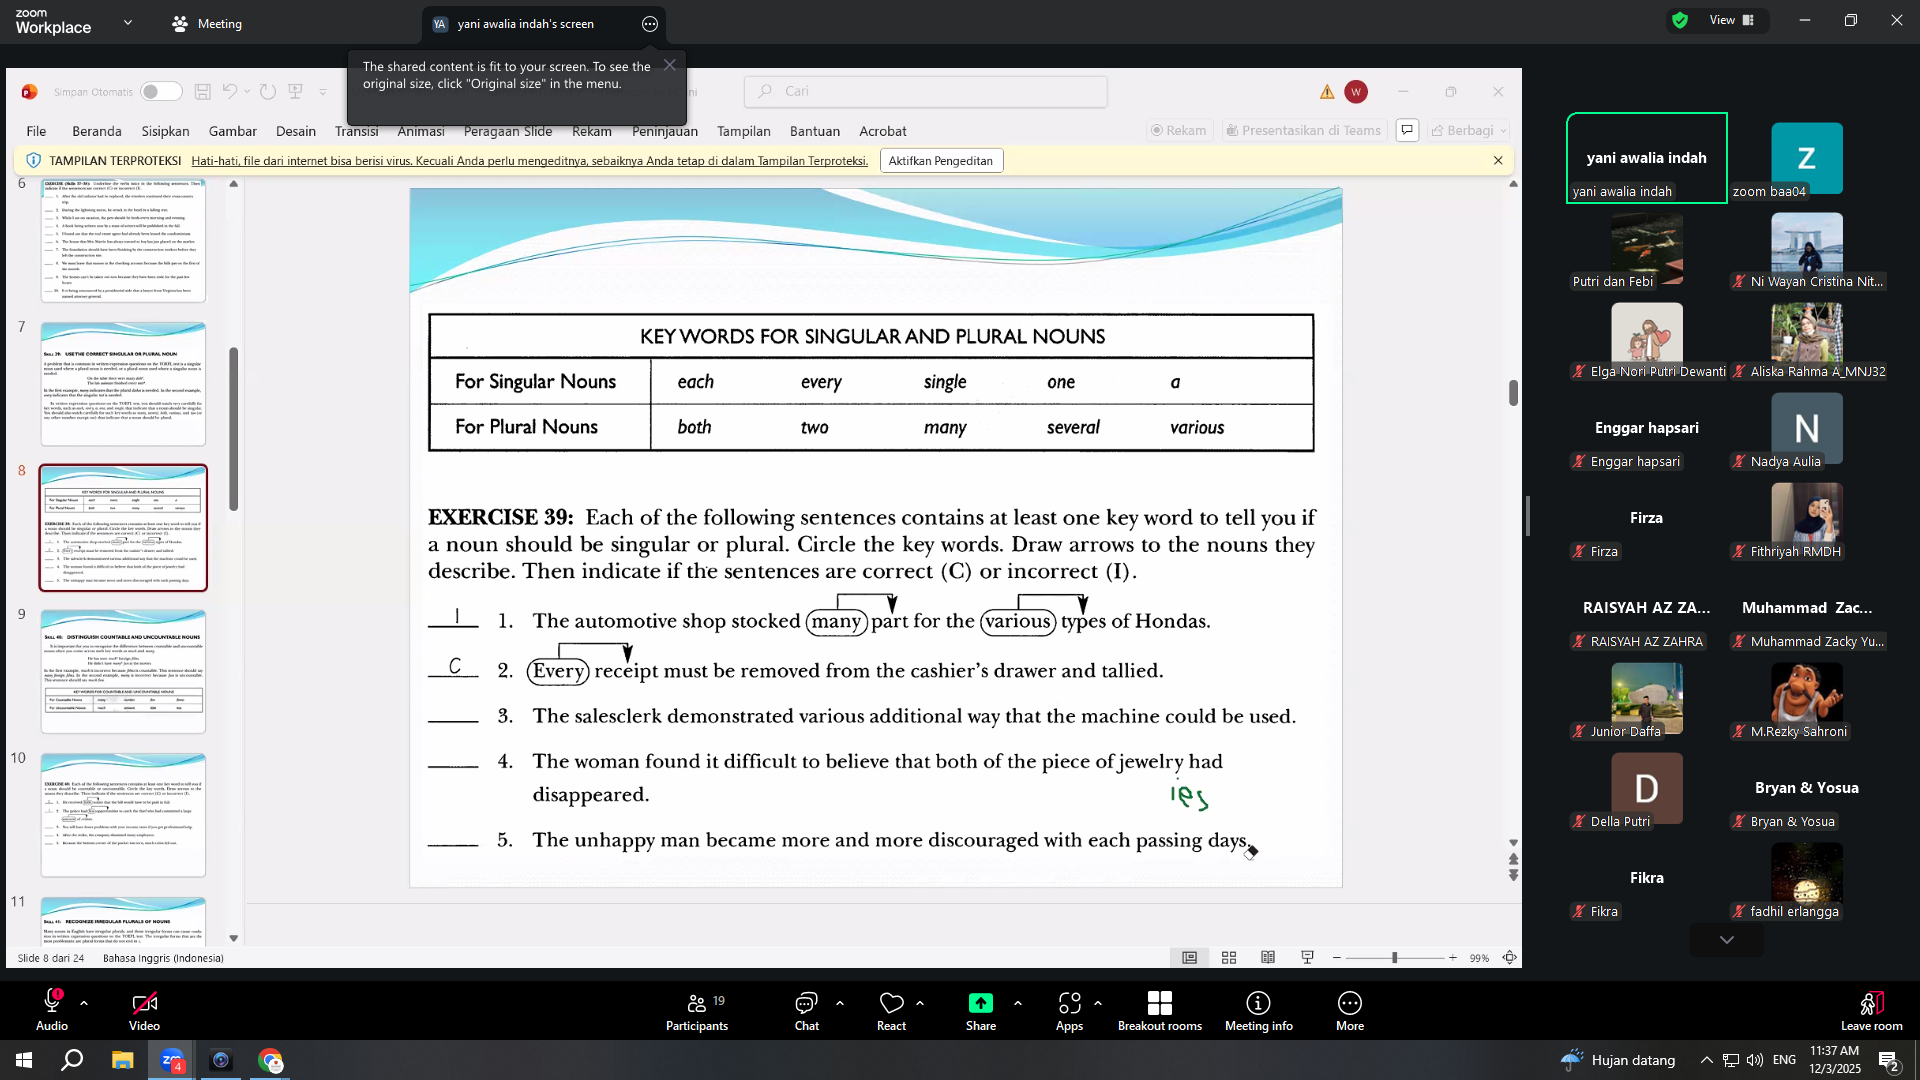Select Reading view in status bar
1920x1080 pixels.
click(1268, 957)
